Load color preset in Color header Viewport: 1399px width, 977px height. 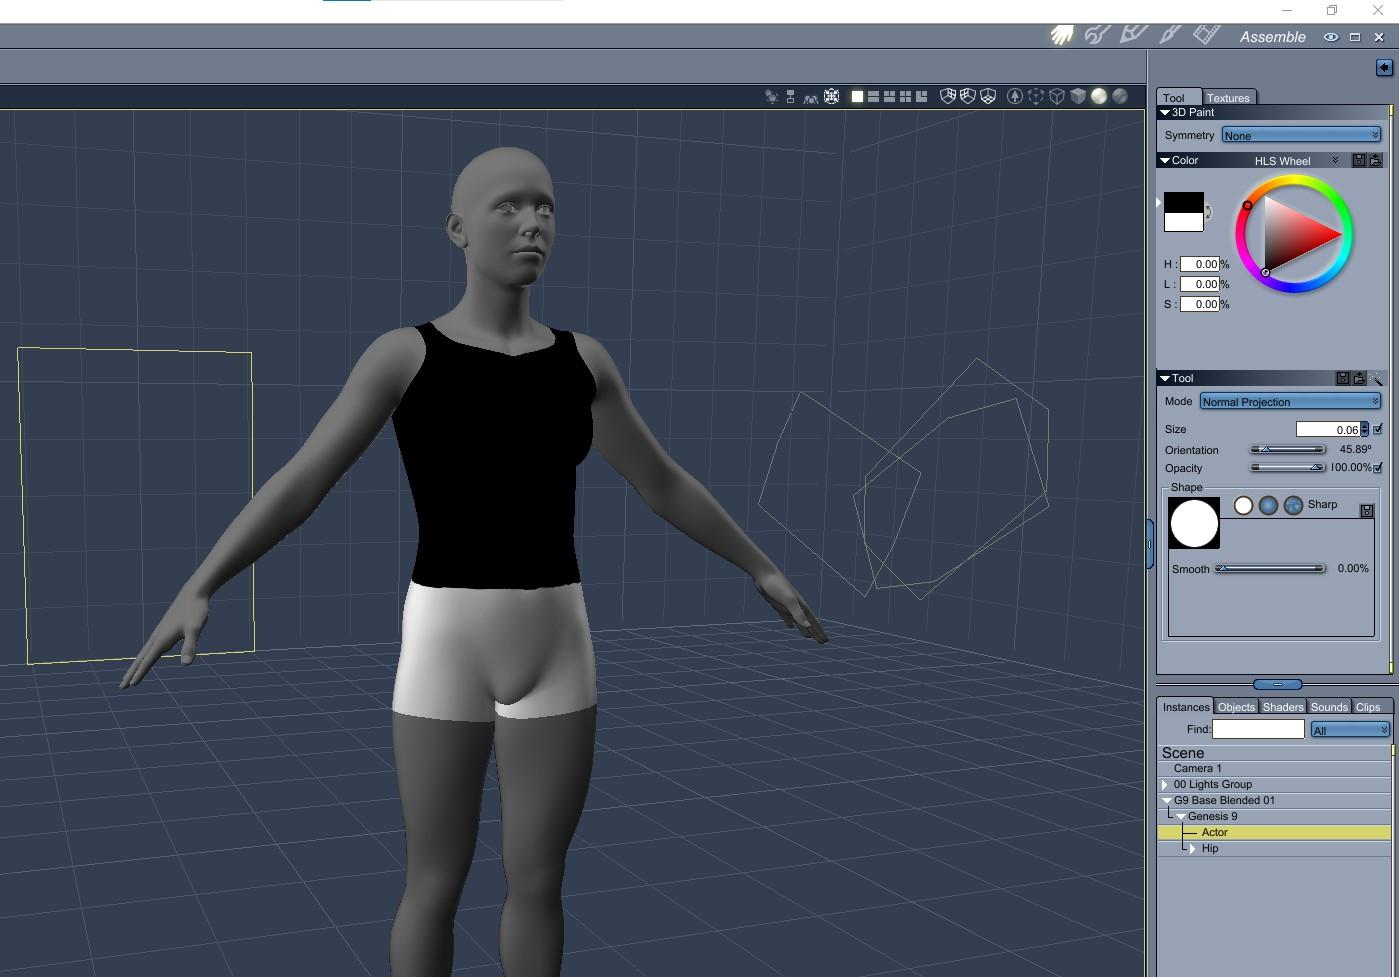point(1375,160)
